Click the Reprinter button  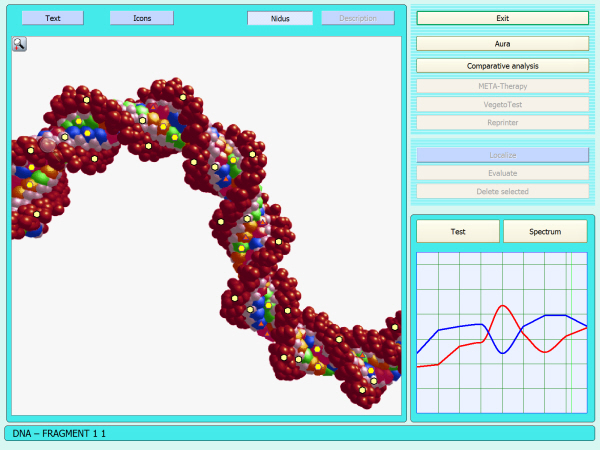[502, 122]
